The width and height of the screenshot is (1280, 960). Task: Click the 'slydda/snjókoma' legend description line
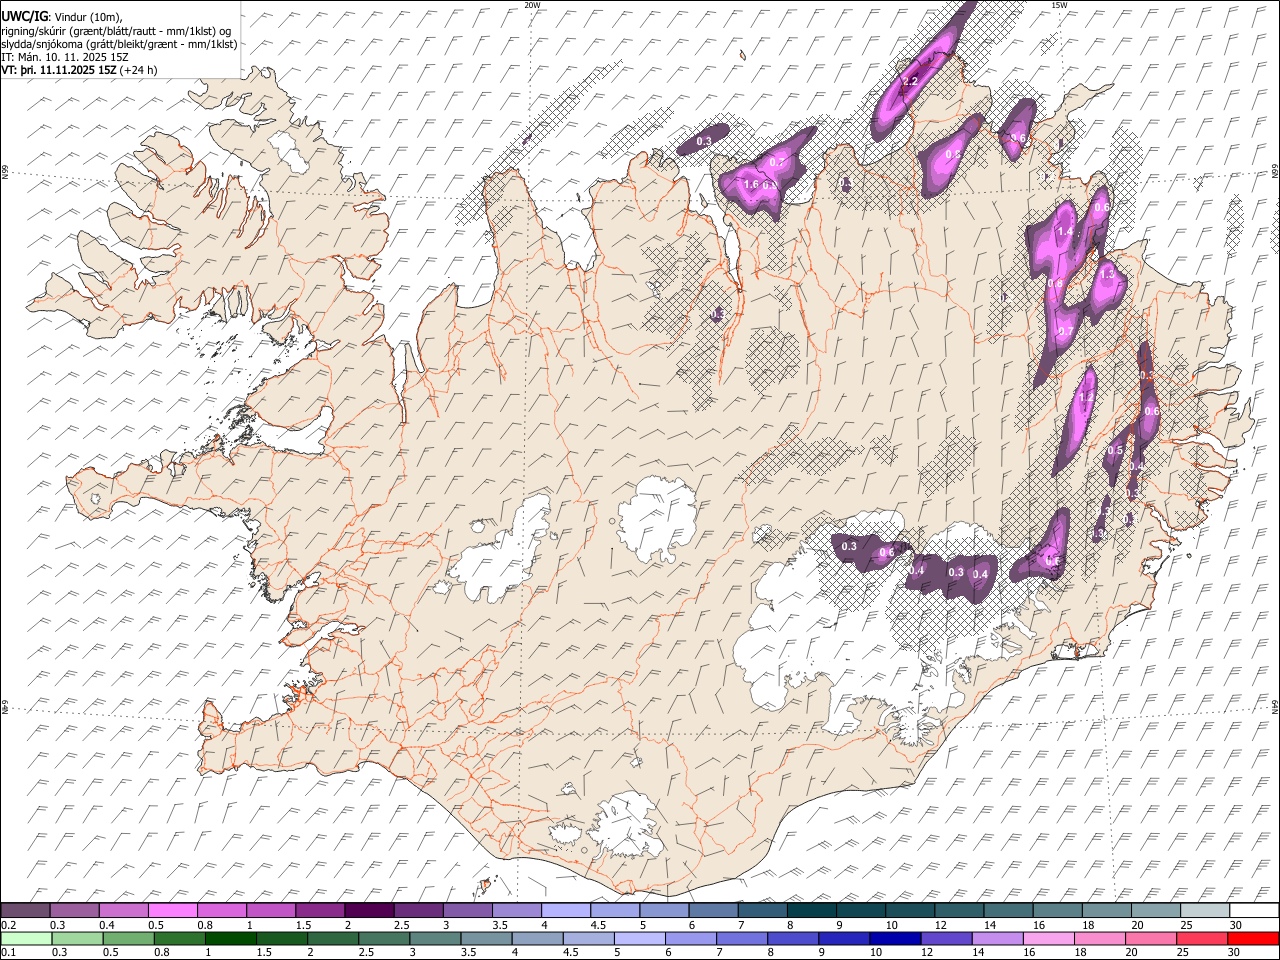click(x=119, y=43)
